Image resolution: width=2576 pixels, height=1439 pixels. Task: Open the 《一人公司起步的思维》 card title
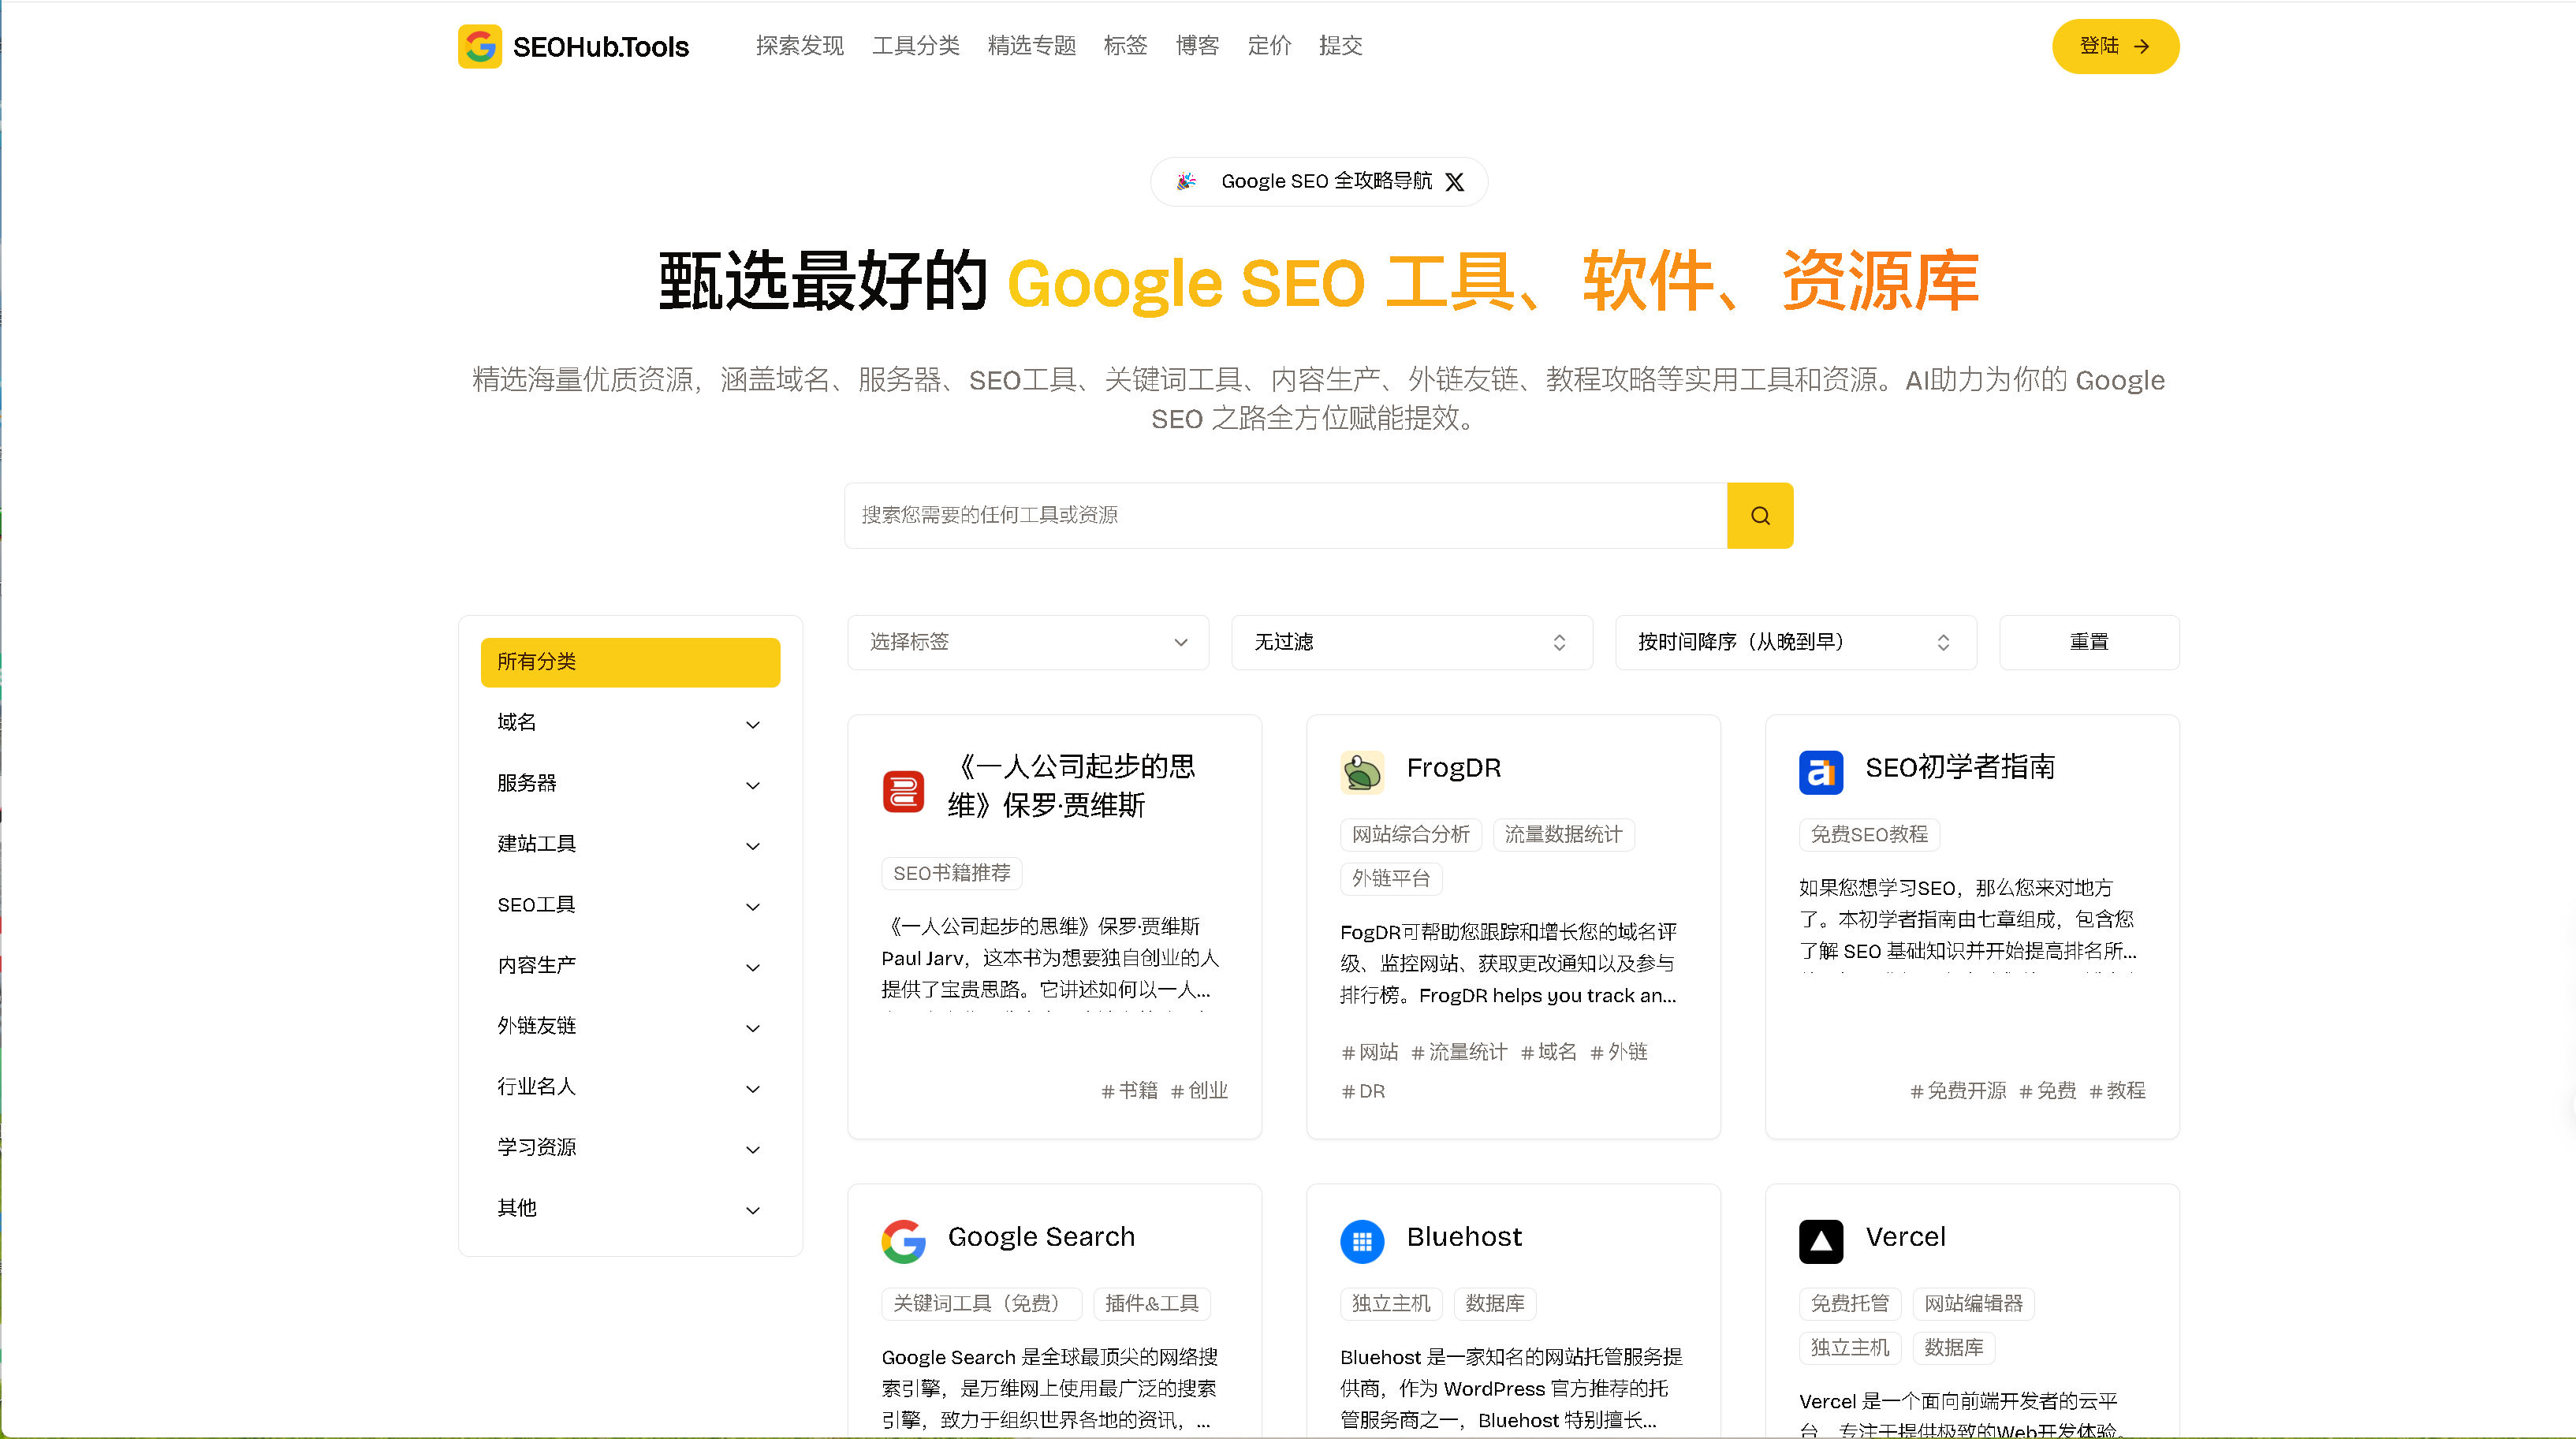[1072, 786]
